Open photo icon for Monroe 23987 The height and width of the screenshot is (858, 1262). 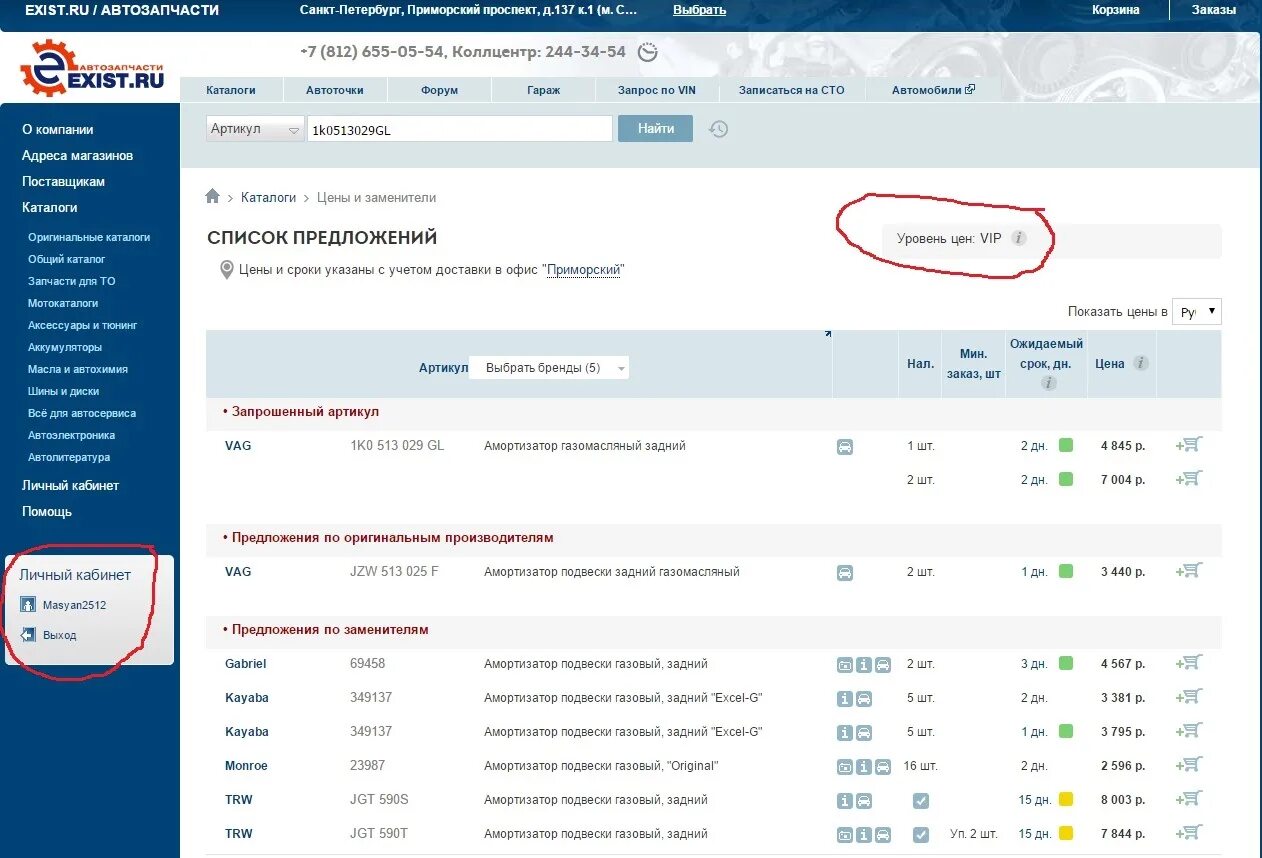tap(845, 767)
